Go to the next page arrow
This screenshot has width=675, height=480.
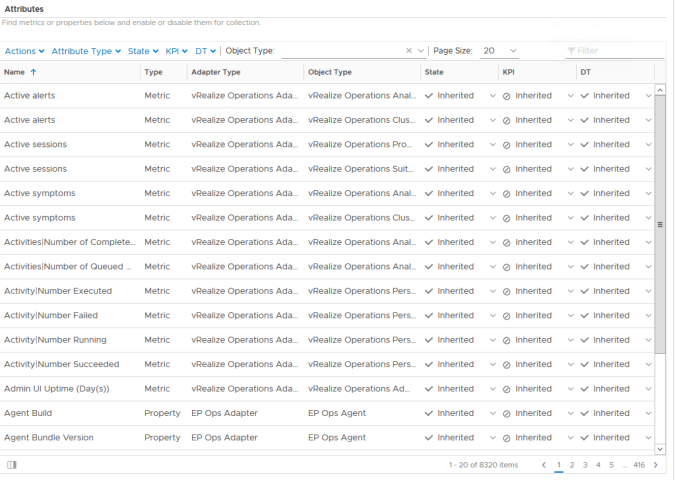pos(656,465)
